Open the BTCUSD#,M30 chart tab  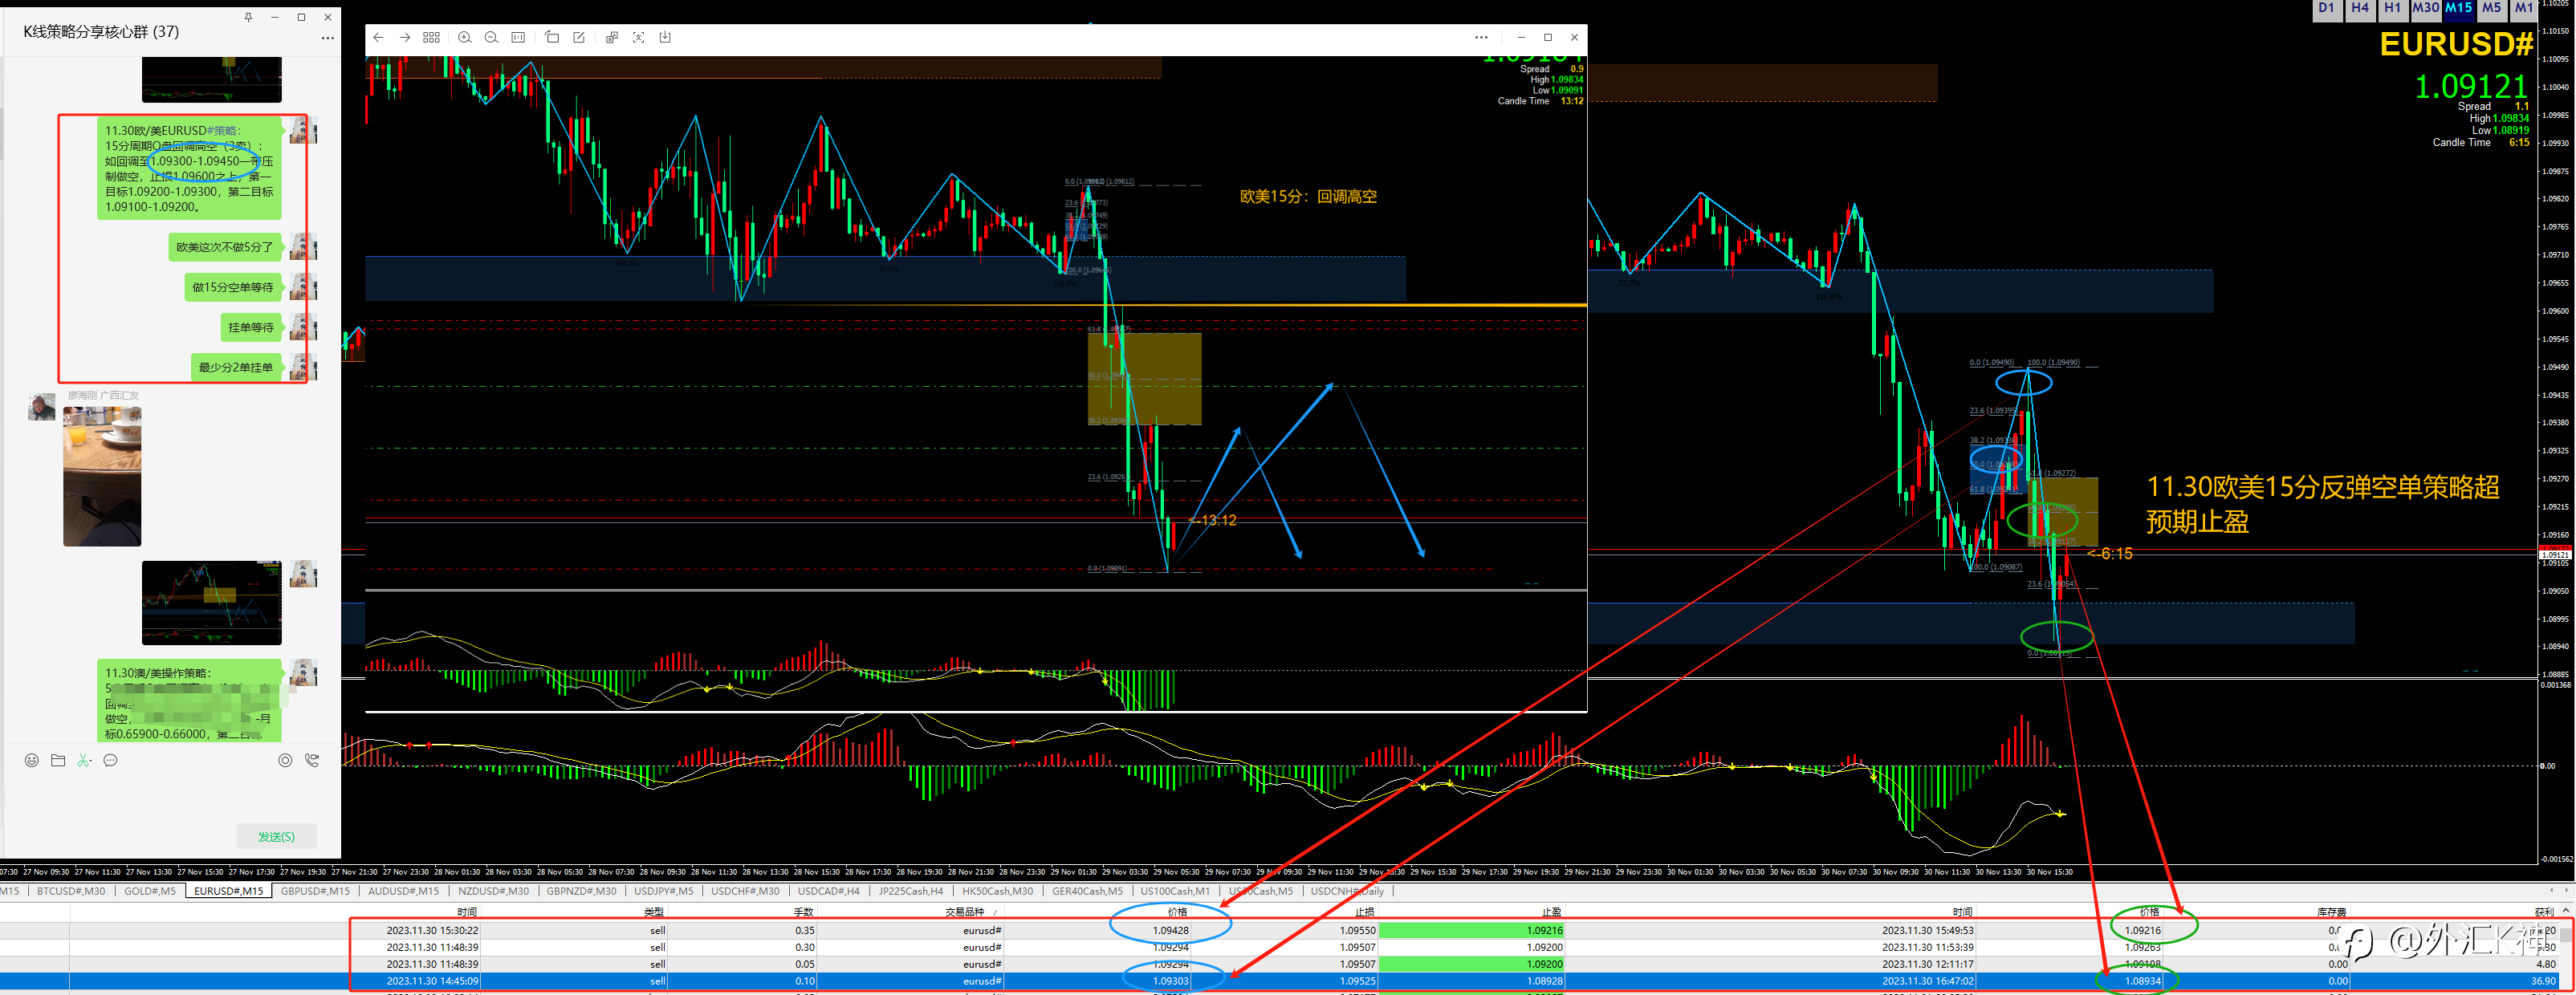[71, 891]
